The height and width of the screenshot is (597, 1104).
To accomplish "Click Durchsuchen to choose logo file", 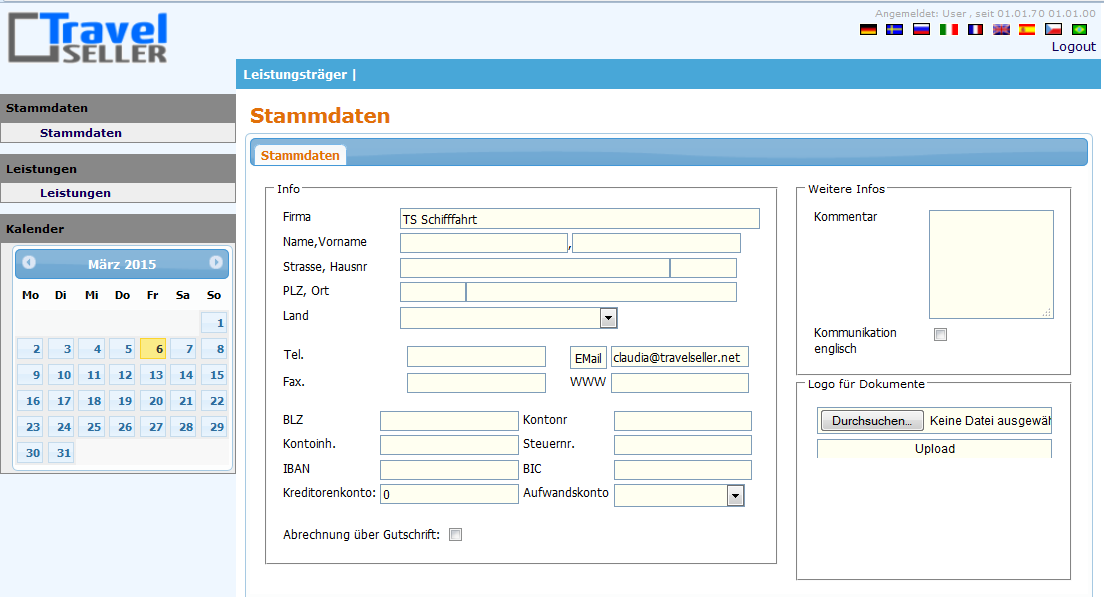I will 871,421.
